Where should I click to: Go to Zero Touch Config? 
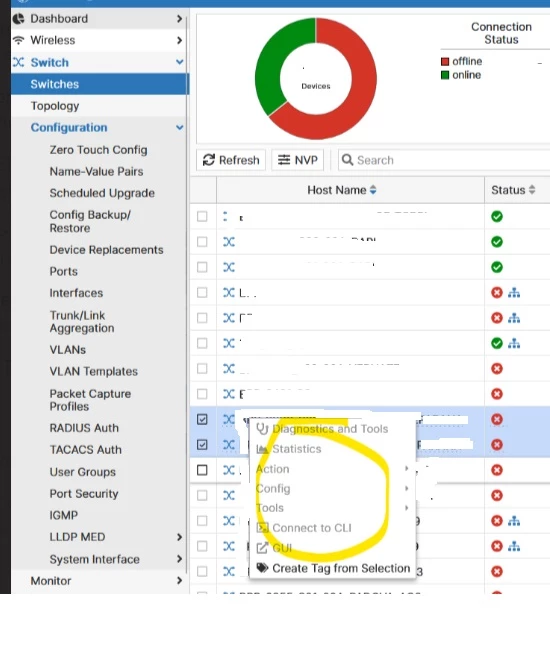(x=98, y=150)
